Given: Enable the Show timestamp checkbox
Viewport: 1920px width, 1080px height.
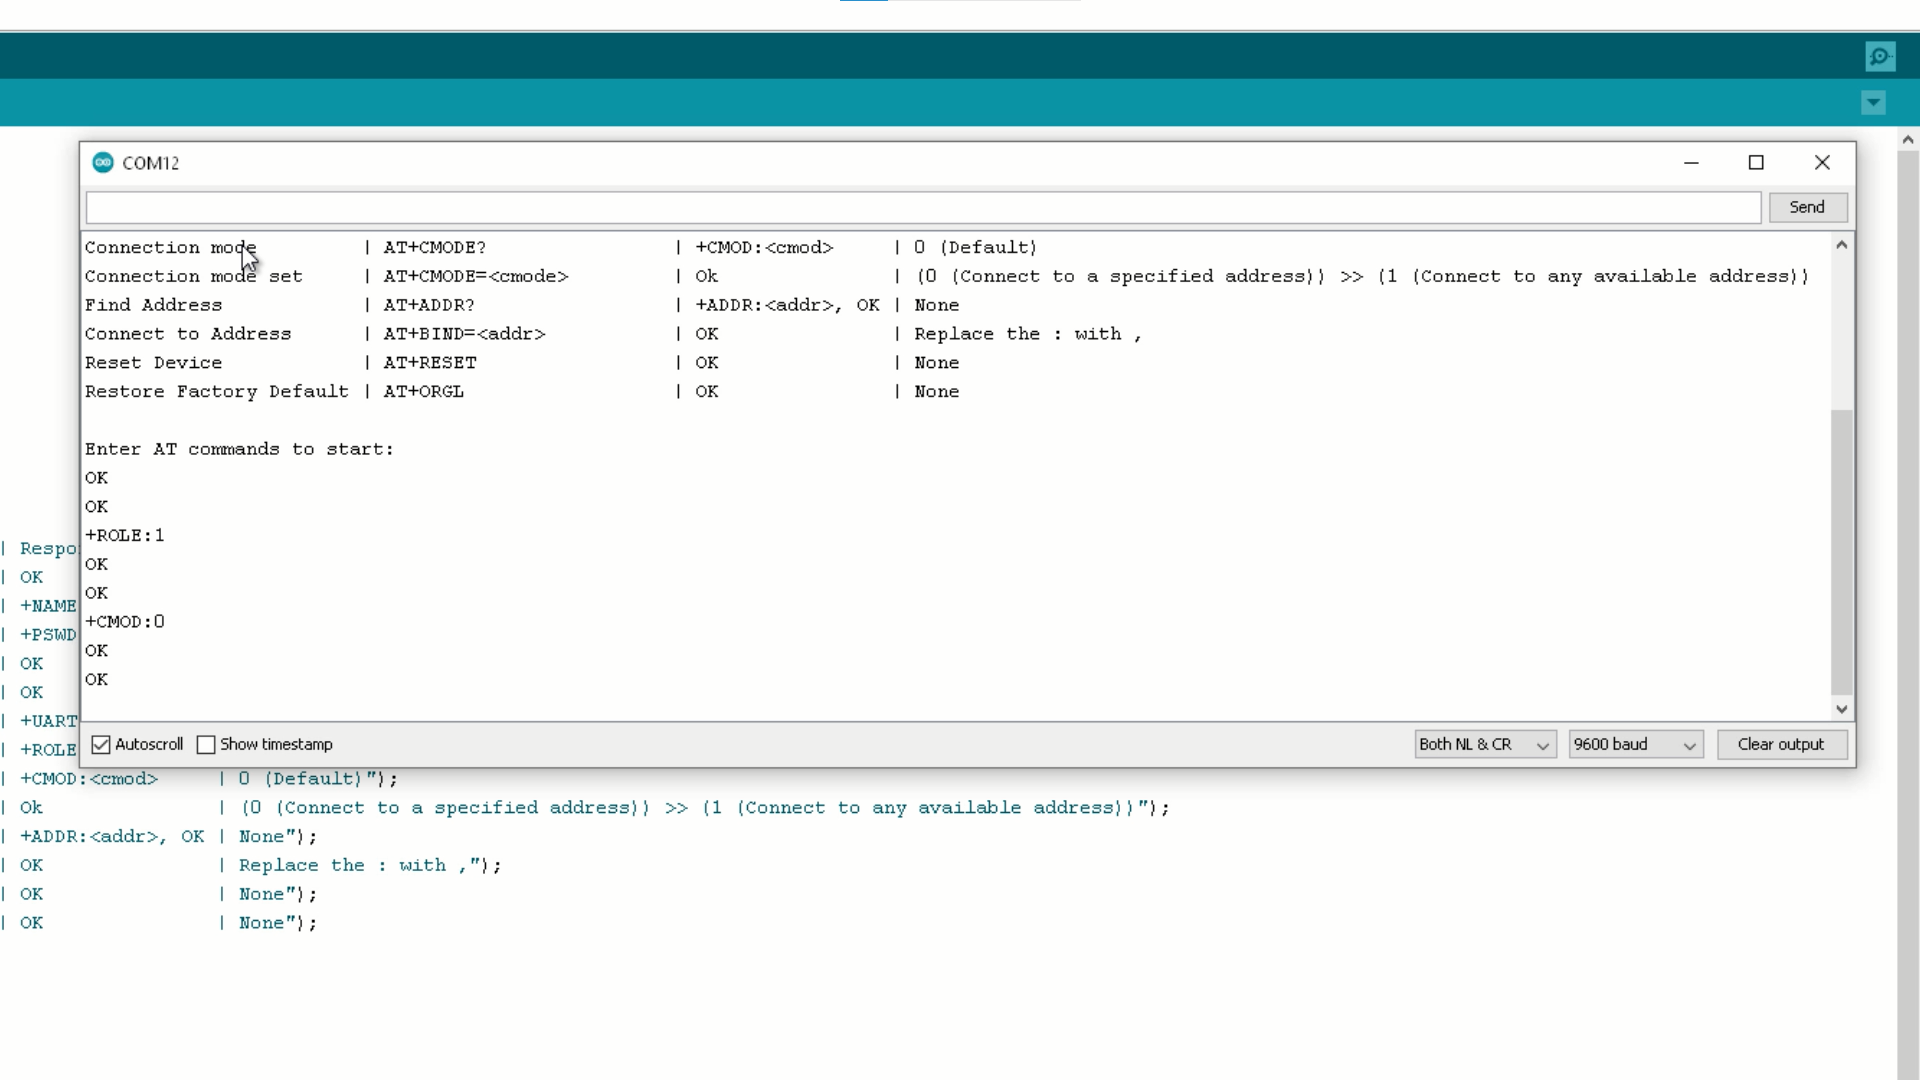Looking at the screenshot, I should 206,744.
